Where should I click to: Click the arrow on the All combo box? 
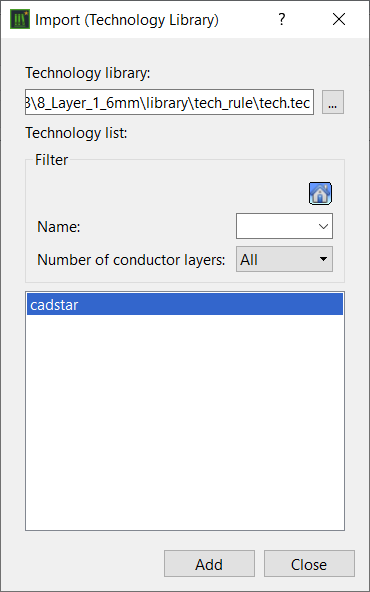pyautogui.click(x=323, y=259)
